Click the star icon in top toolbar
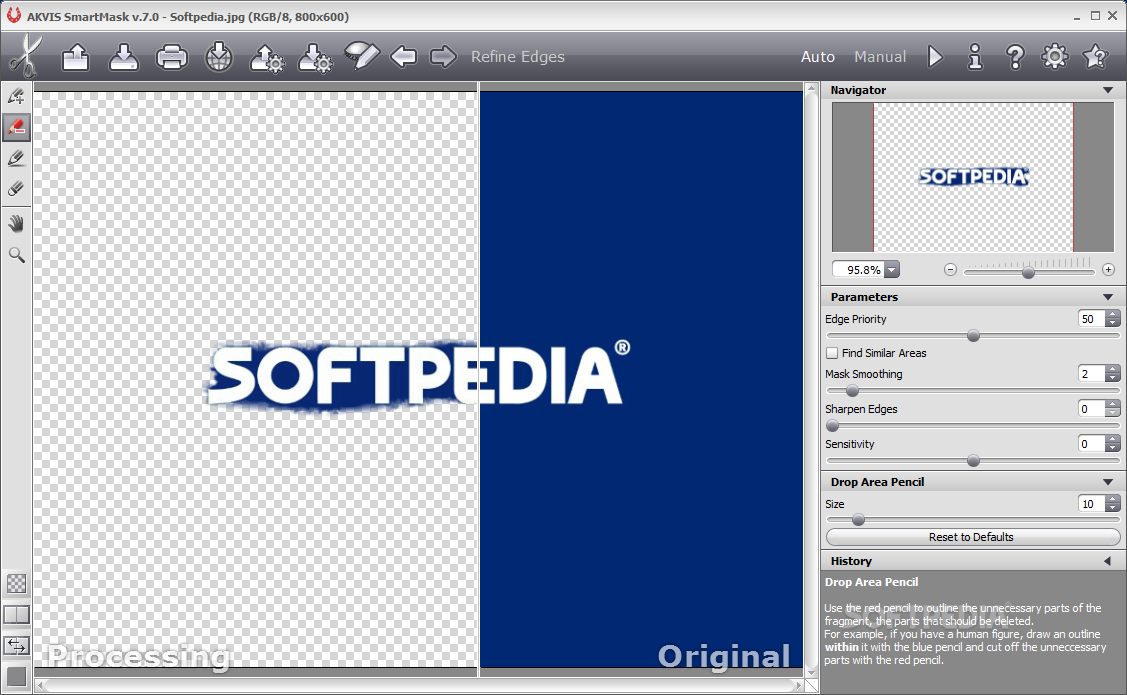The height and width of the screenshot is (695, 1127). pyautogui.click(x=1095, y=56)
